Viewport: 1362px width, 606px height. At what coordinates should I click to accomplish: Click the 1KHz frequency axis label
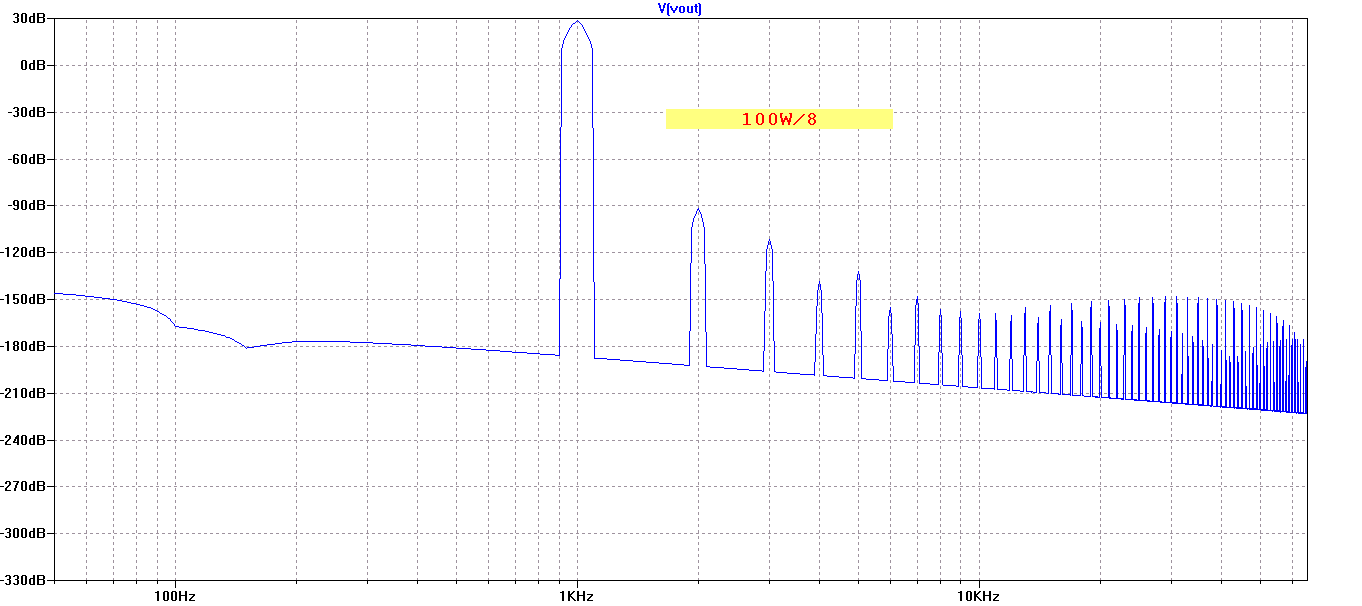point(577,596)
